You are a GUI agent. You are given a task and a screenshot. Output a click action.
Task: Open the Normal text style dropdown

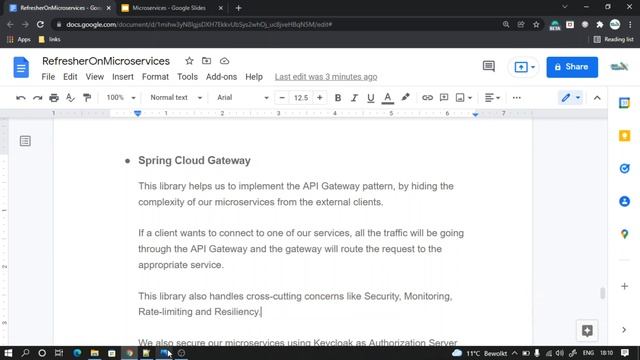coord(176,98)
